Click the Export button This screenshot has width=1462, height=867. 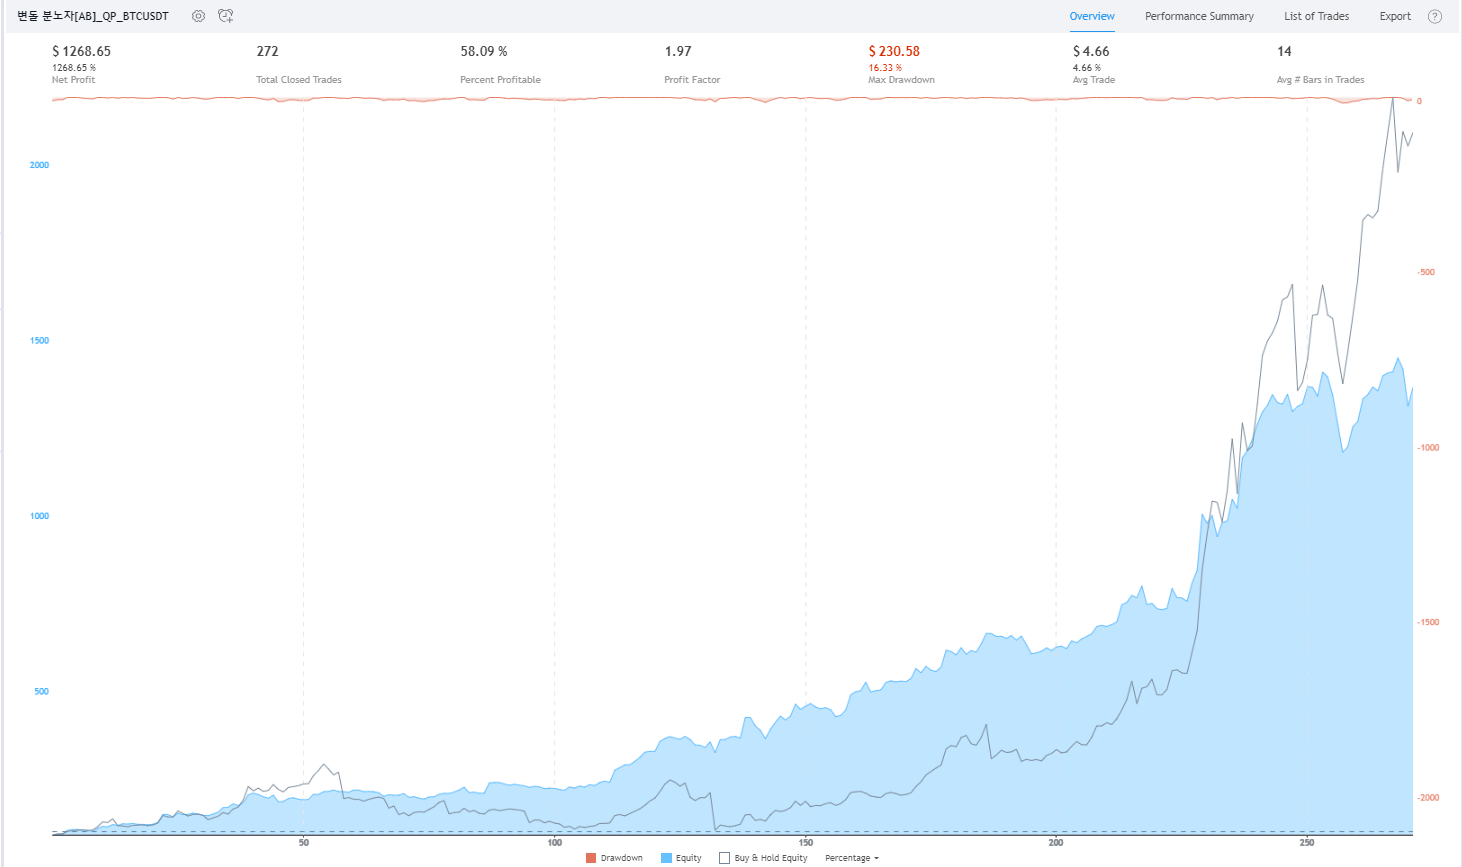(1395, 16)
